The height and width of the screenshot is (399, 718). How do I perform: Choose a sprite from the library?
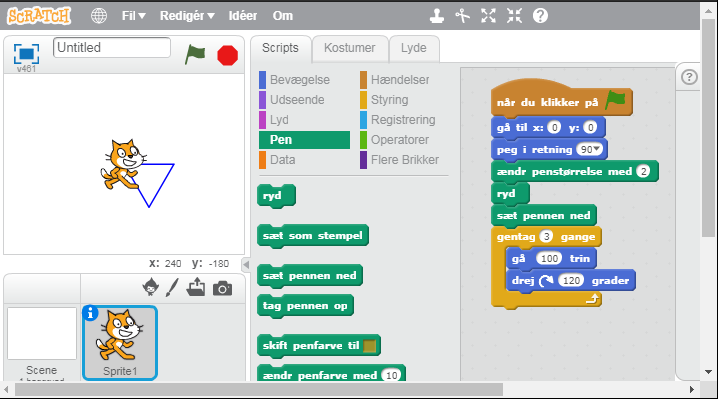tap(151, 287)
